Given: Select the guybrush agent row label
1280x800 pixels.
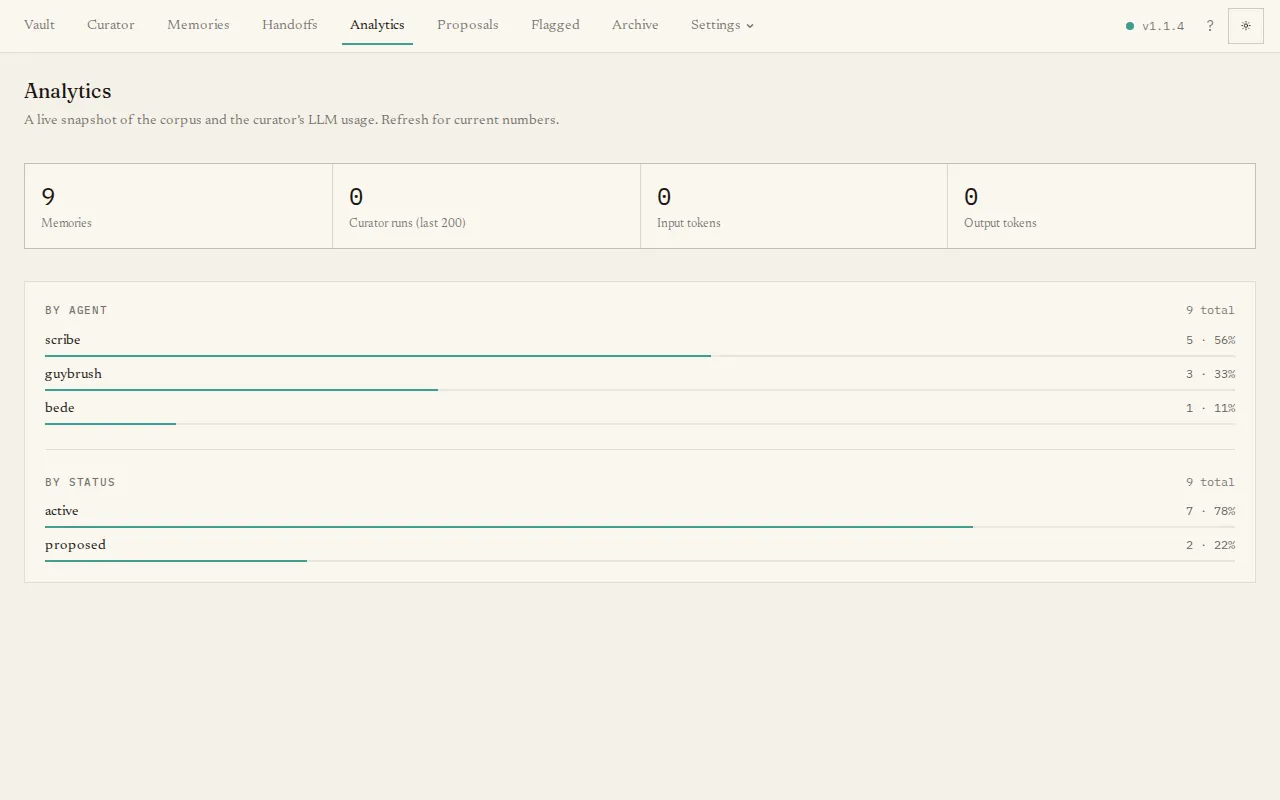Looking at the screenshot, I should [x=73, y=374].
